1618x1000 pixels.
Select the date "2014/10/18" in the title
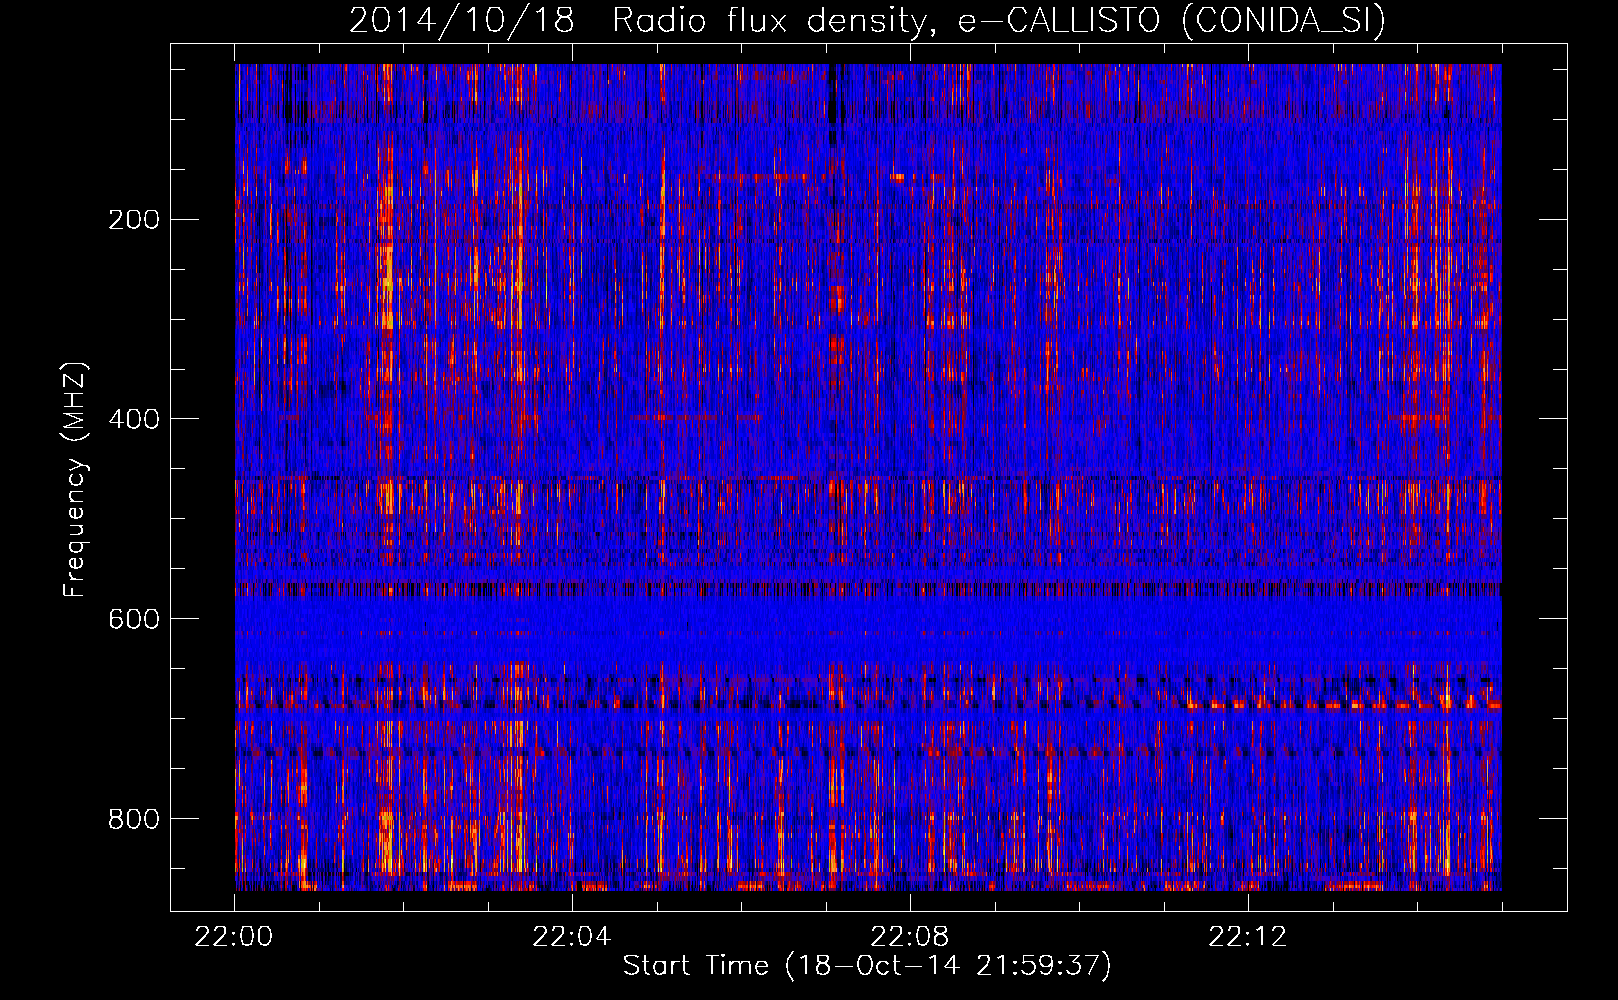coord(462,20)
